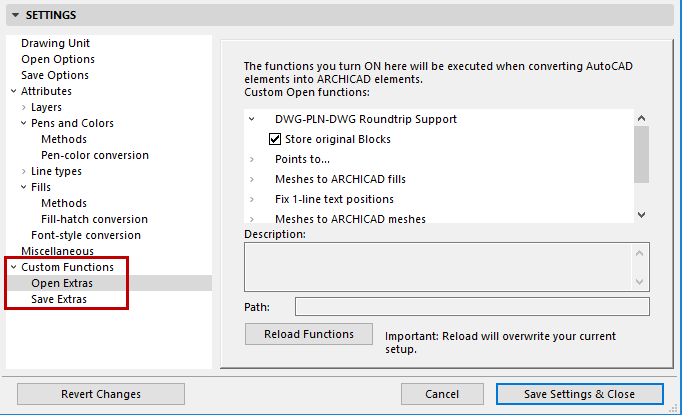Viewport: 682px width, 415px height.
Task: Toggle Store original Blocks checkbox
Action: tap(276, 139)
